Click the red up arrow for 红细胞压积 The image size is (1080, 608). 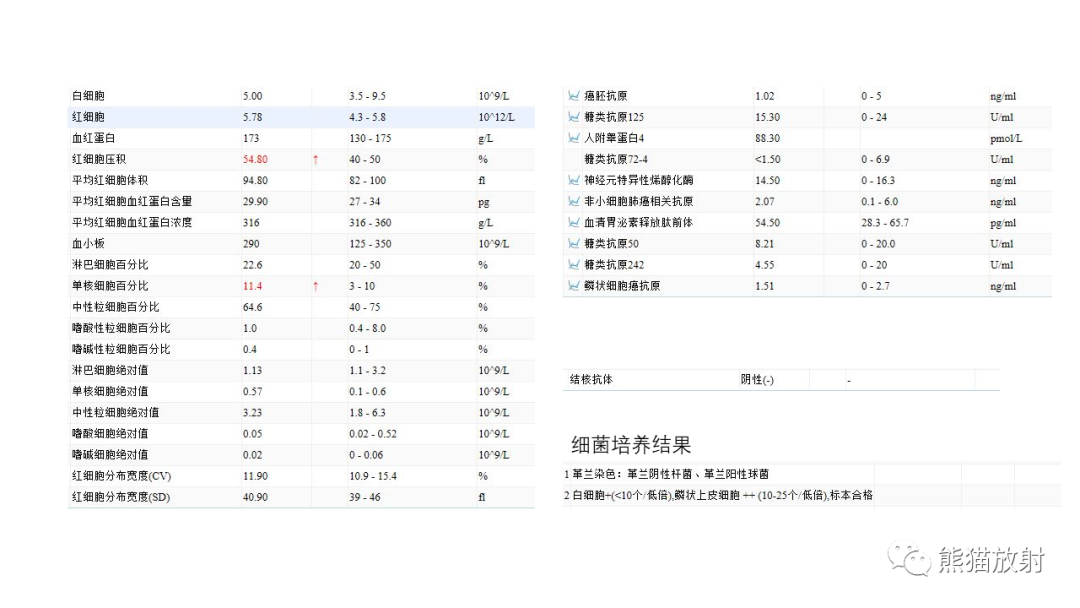pyautogui.click(x=315, y=160)
